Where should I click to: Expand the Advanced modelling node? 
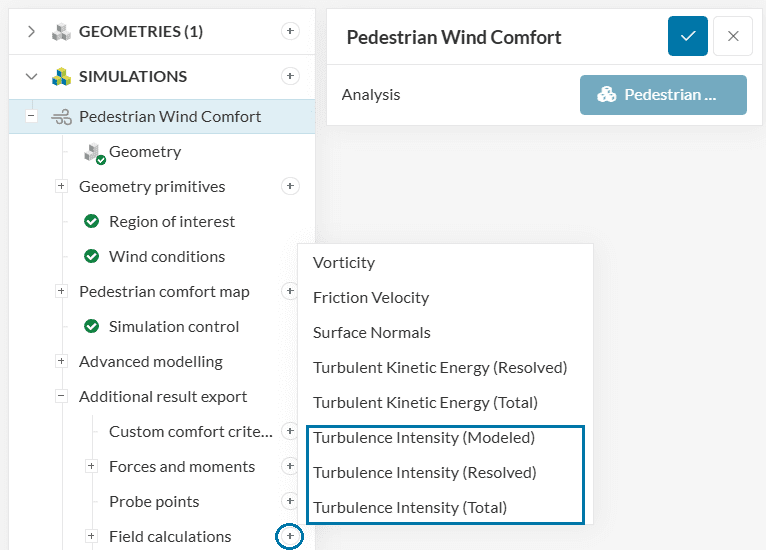(x=61, y=362)
